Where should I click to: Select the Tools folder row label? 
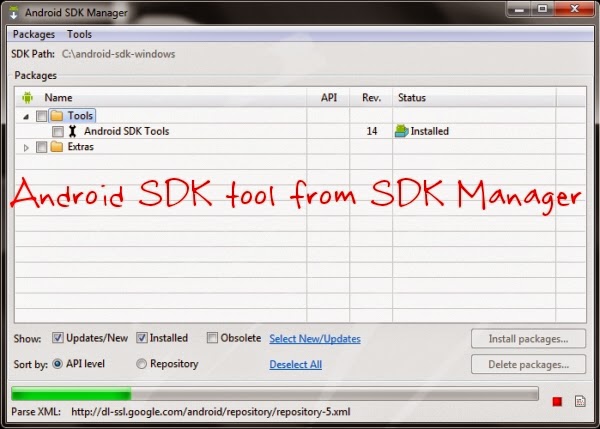coord(80,116)
